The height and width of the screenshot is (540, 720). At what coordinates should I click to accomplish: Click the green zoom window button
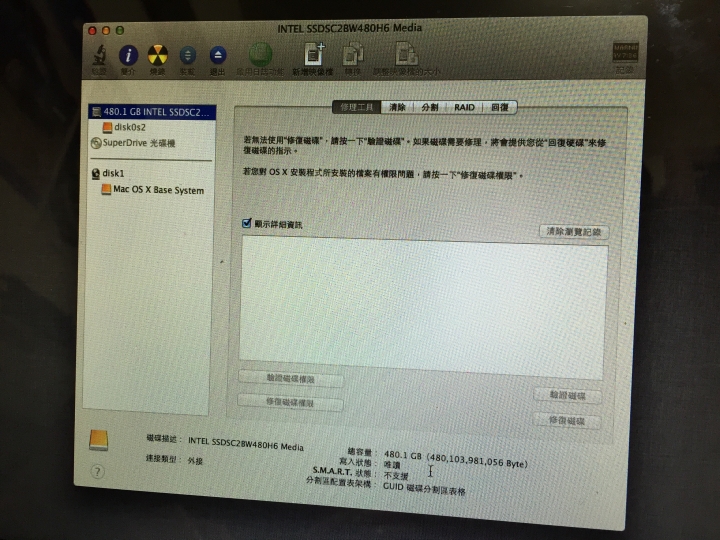point(120,30)
